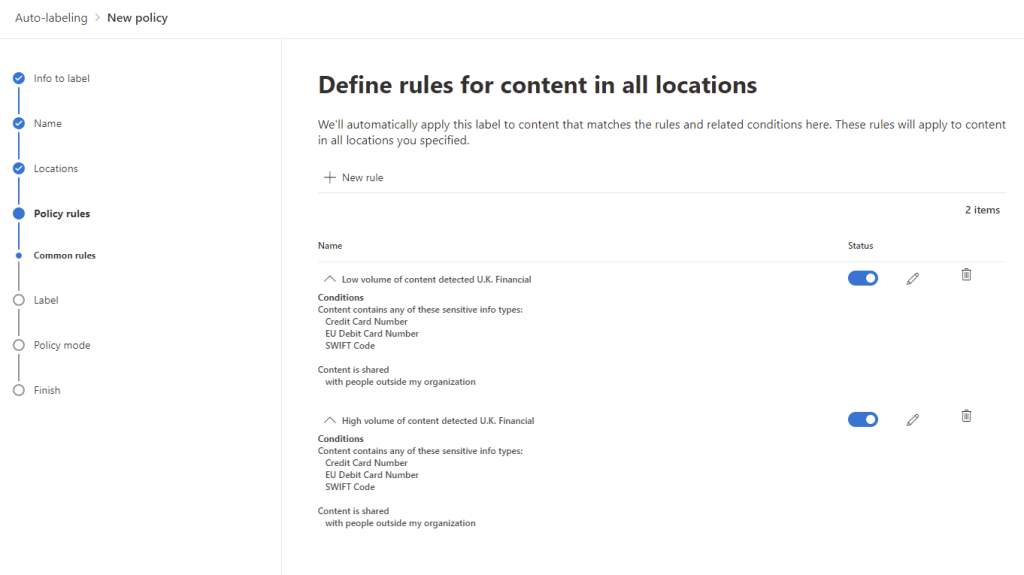Sort by the Name column header

click(330, 245)
